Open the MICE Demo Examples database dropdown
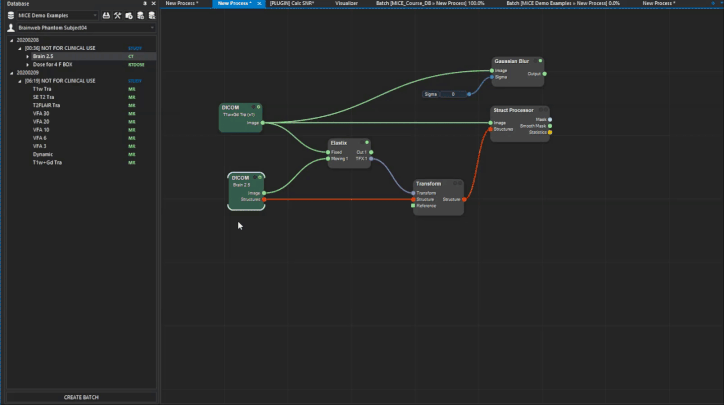This screenshot has height=405, width=724. point(58,16)
